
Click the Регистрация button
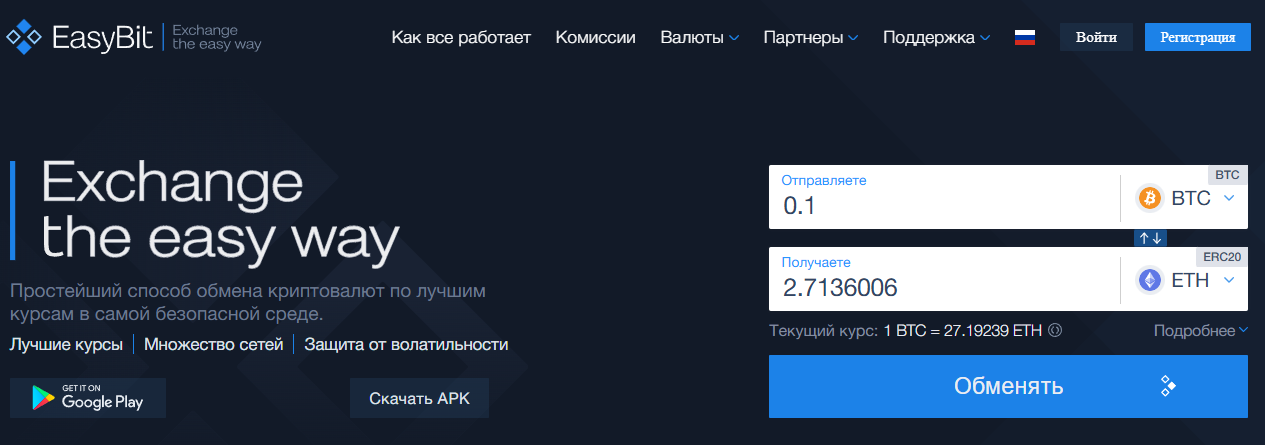(x=1197, y=38)
